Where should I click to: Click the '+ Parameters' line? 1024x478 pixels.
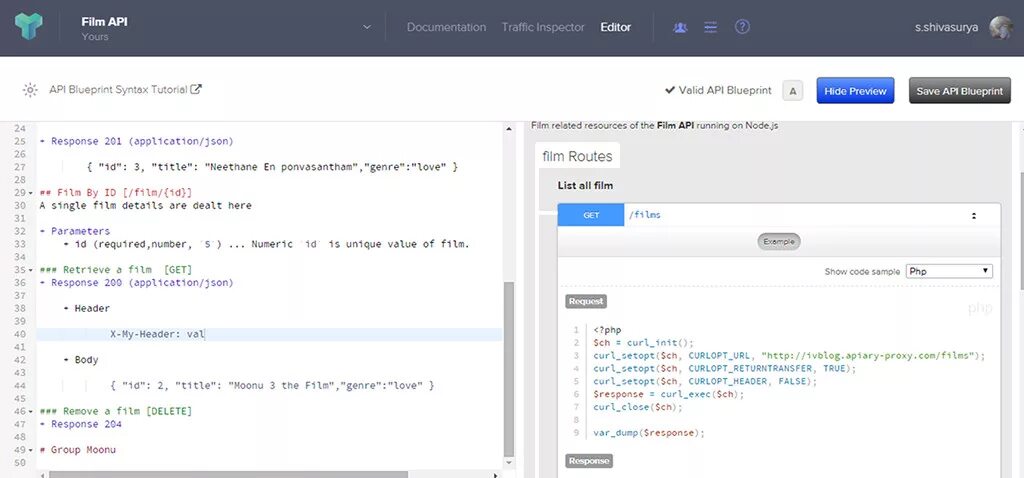tap(74, 231)
